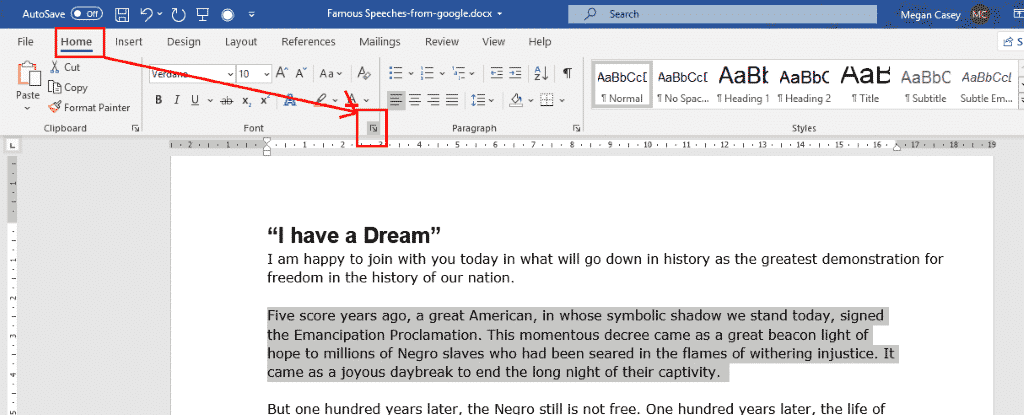The image size is (1024, 415).
Task: Click the Copy button
Action: (x=68, y=88)
